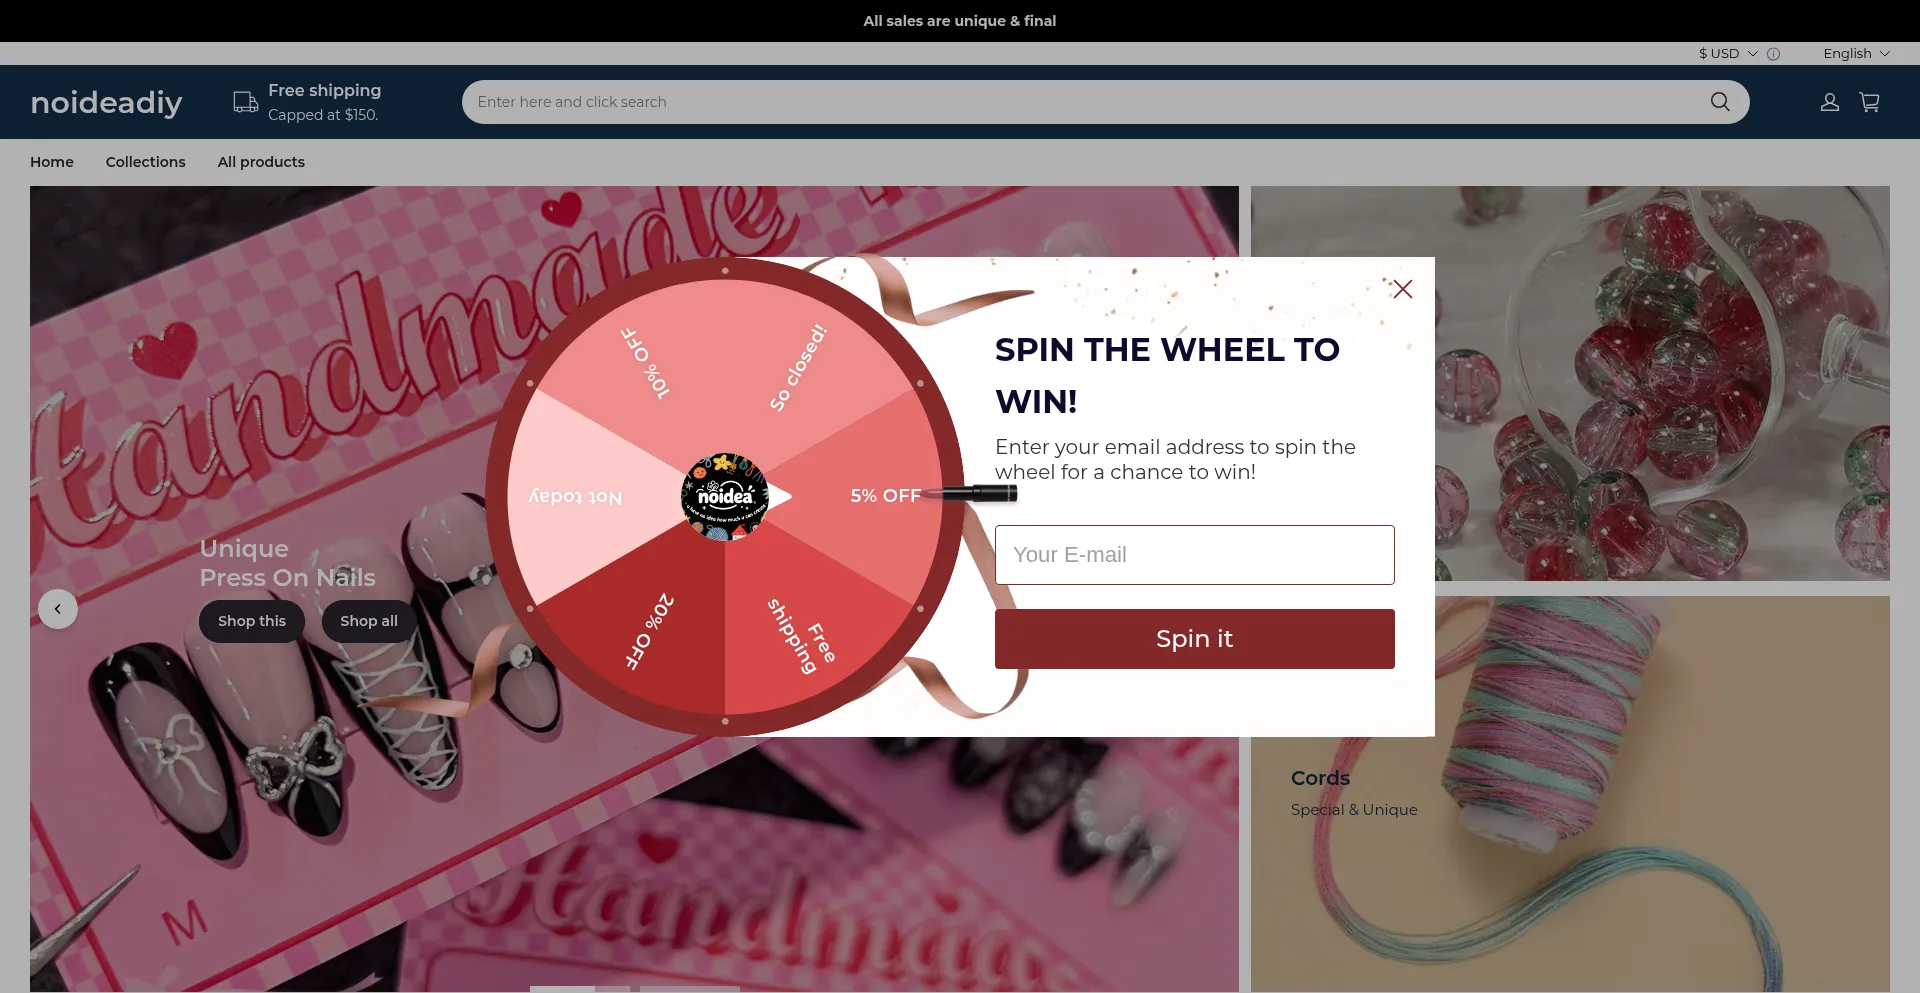Click the previous slide arrow

pyautogui.click(x=58, y=609)
